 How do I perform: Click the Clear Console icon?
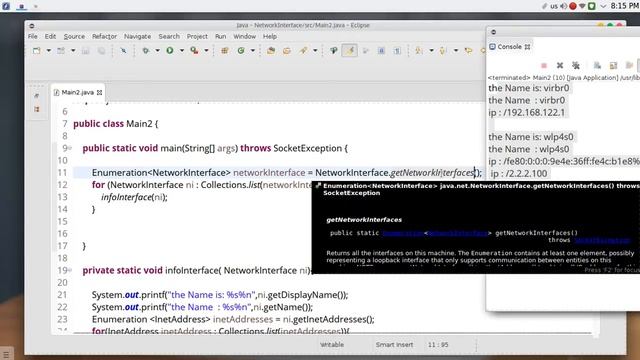click(x=597, y=65)
